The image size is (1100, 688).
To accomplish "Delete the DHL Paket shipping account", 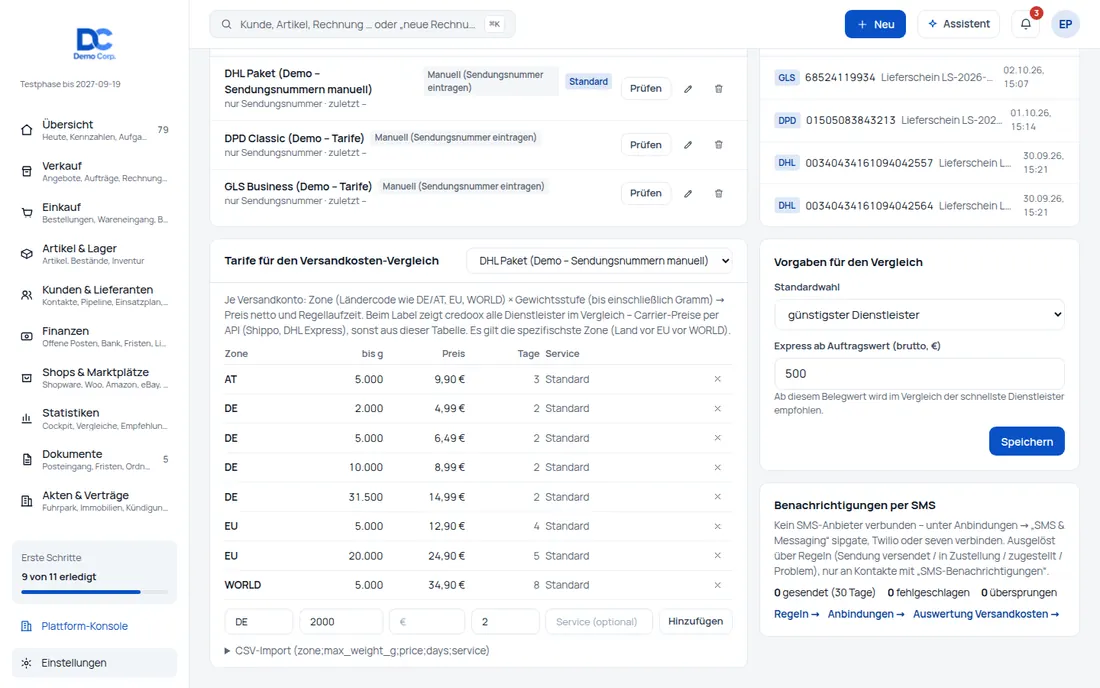I will pos(718,89).
